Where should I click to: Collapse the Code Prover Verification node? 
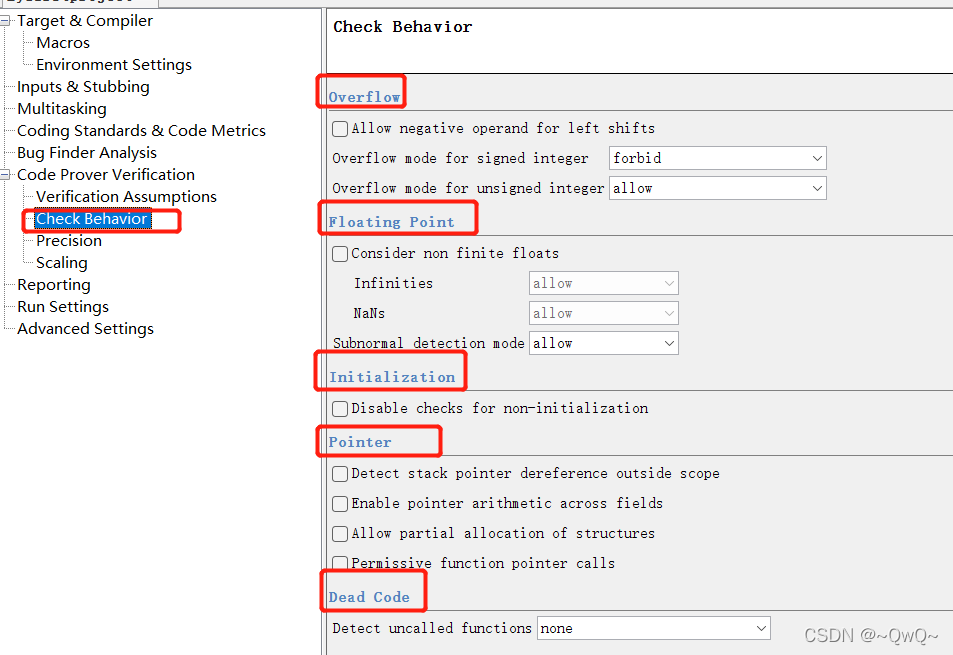(4, 174)
